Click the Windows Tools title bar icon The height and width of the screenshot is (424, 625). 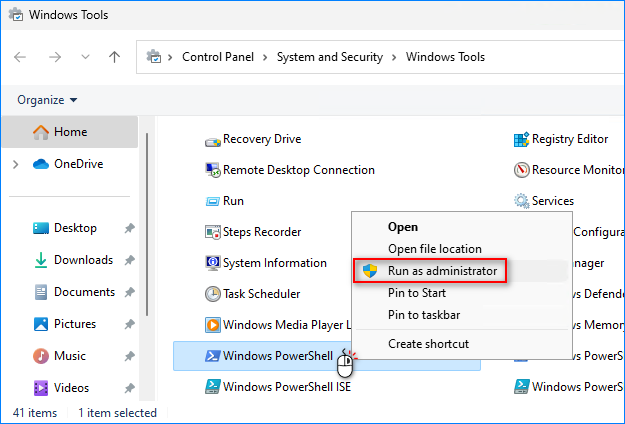(x=16, y=14)
